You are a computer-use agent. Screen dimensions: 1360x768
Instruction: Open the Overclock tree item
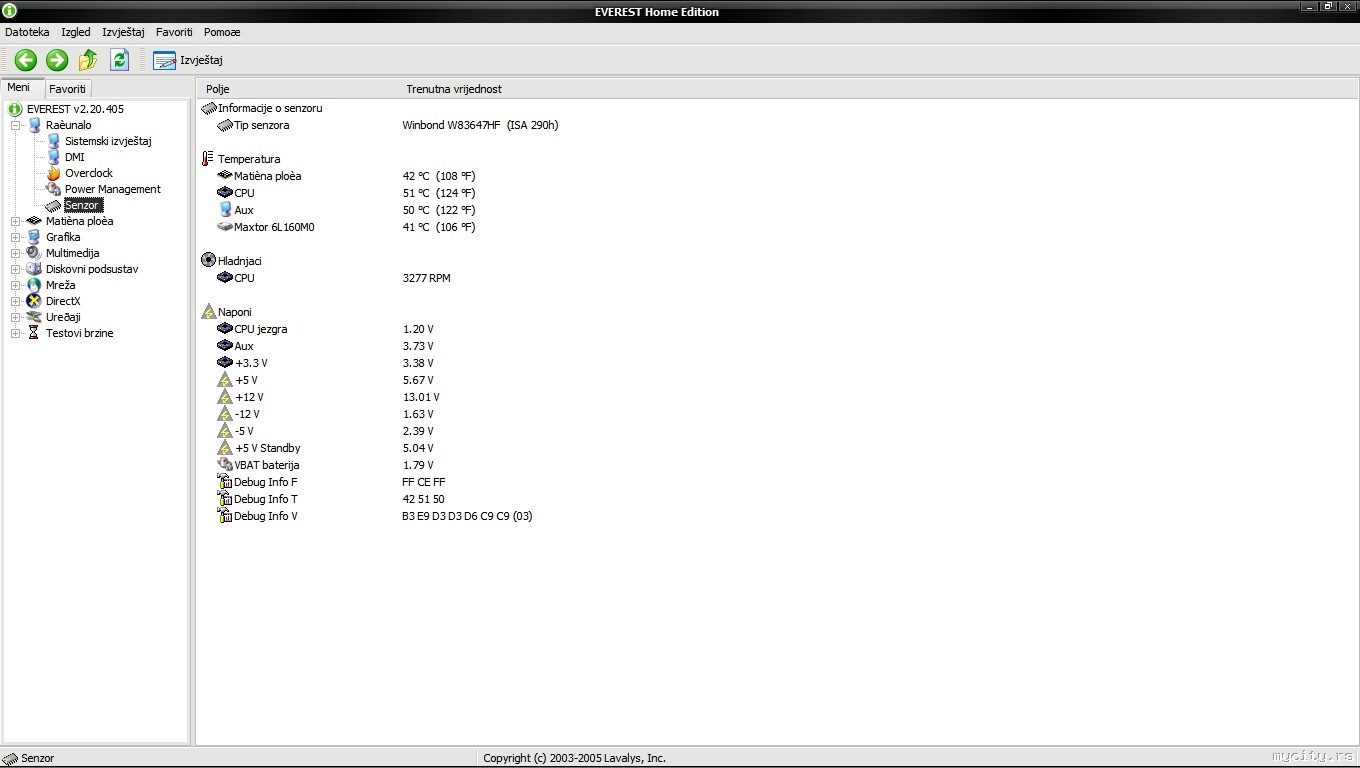pos(89,173)
